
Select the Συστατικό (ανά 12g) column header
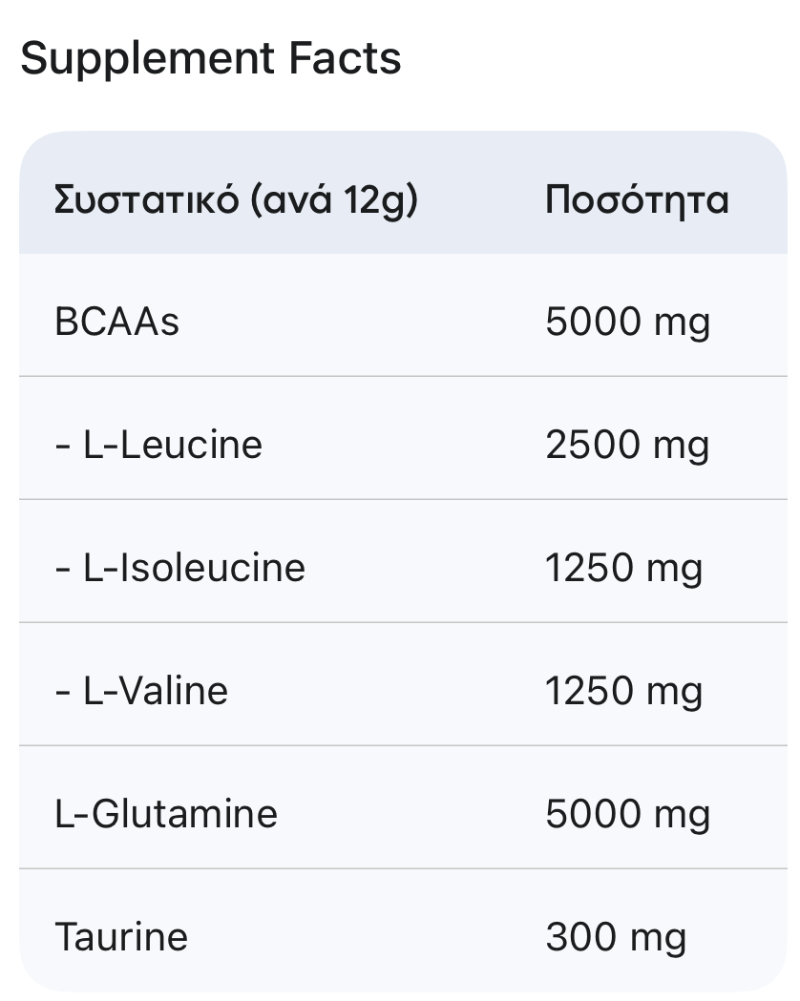236,199
